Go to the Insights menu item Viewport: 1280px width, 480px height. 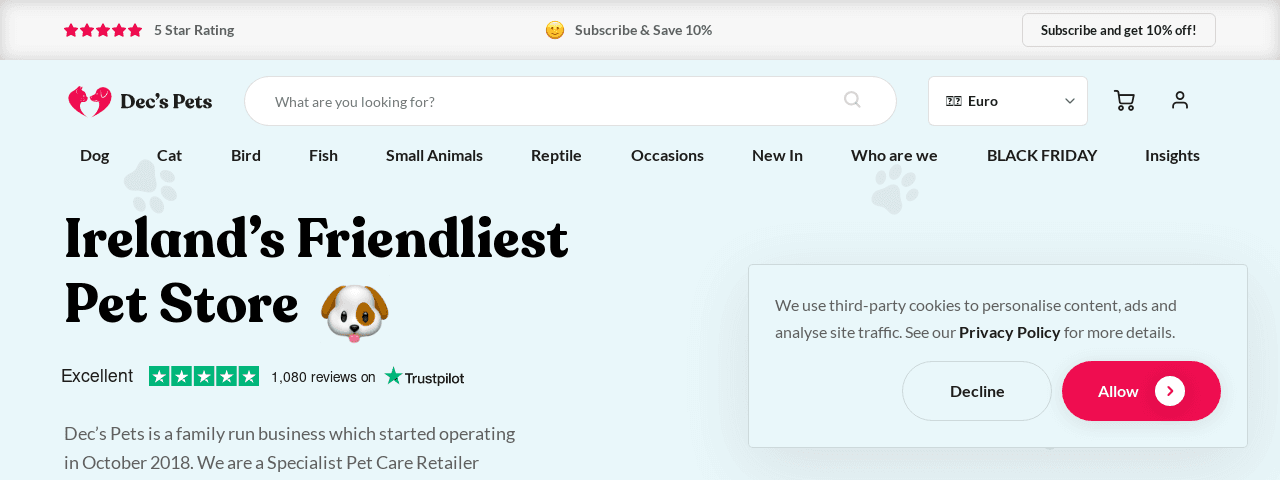(1172, 155)
